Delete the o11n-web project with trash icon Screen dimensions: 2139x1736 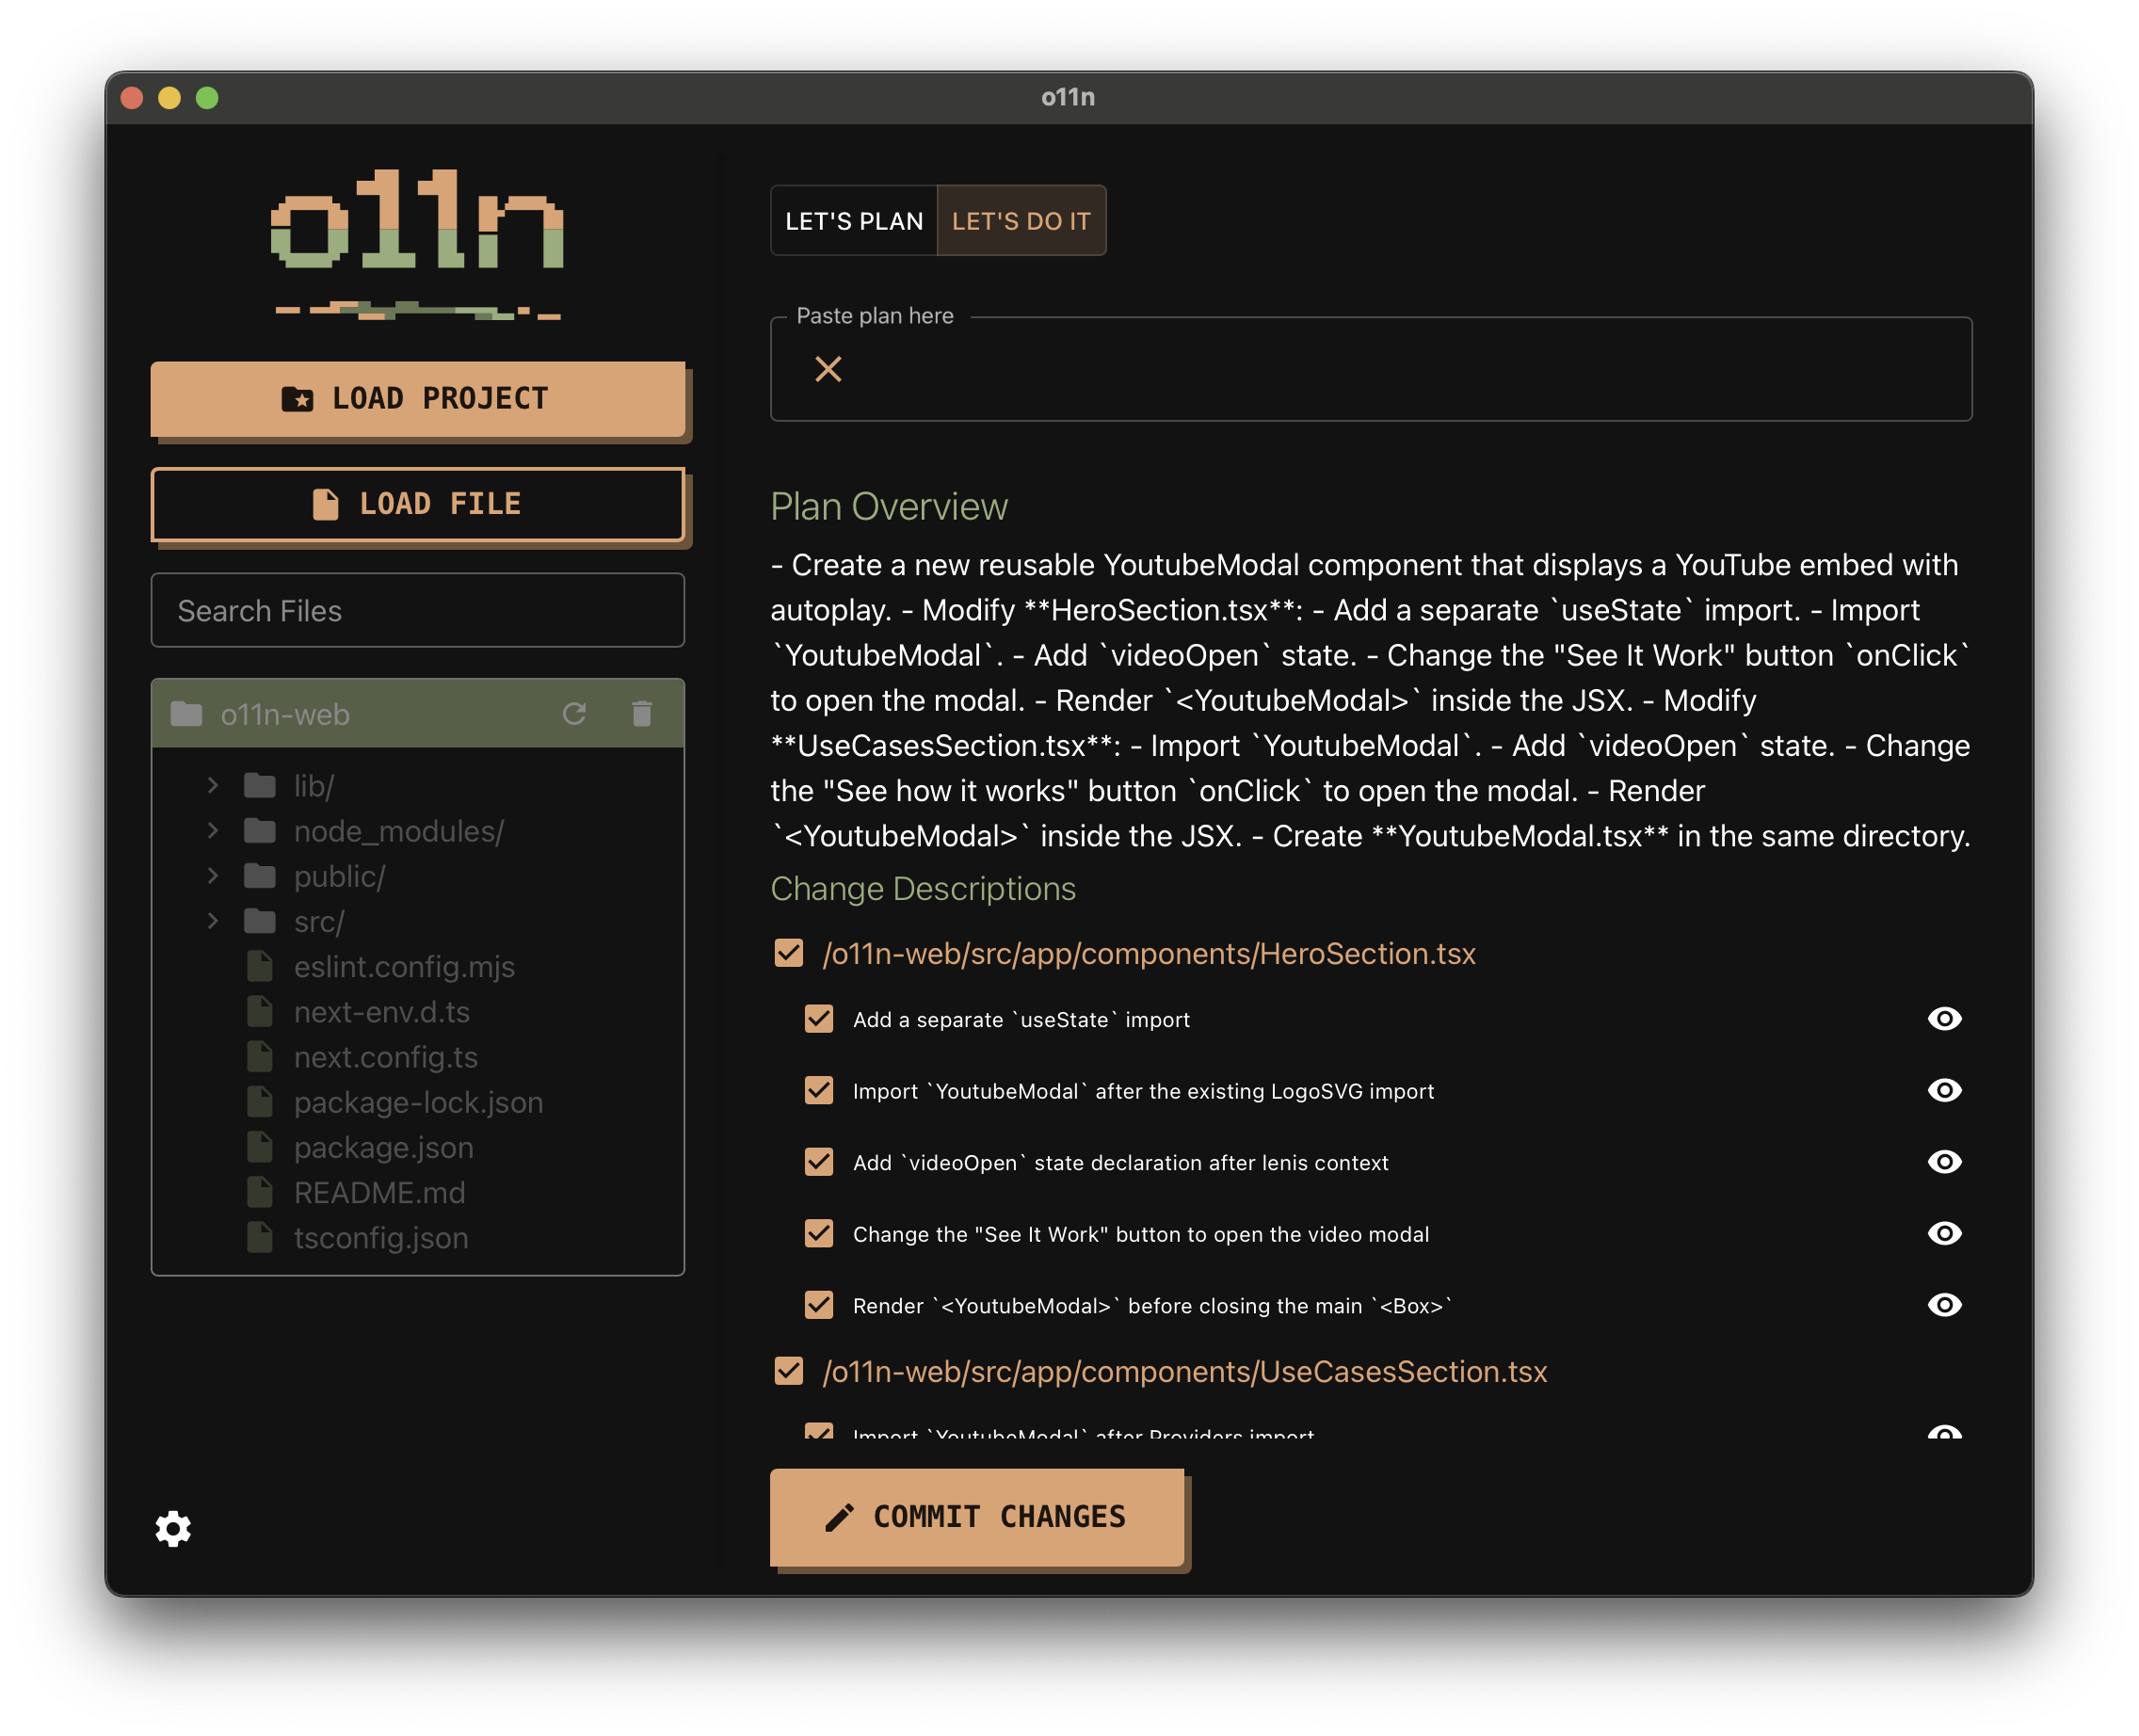click(642, 714)
